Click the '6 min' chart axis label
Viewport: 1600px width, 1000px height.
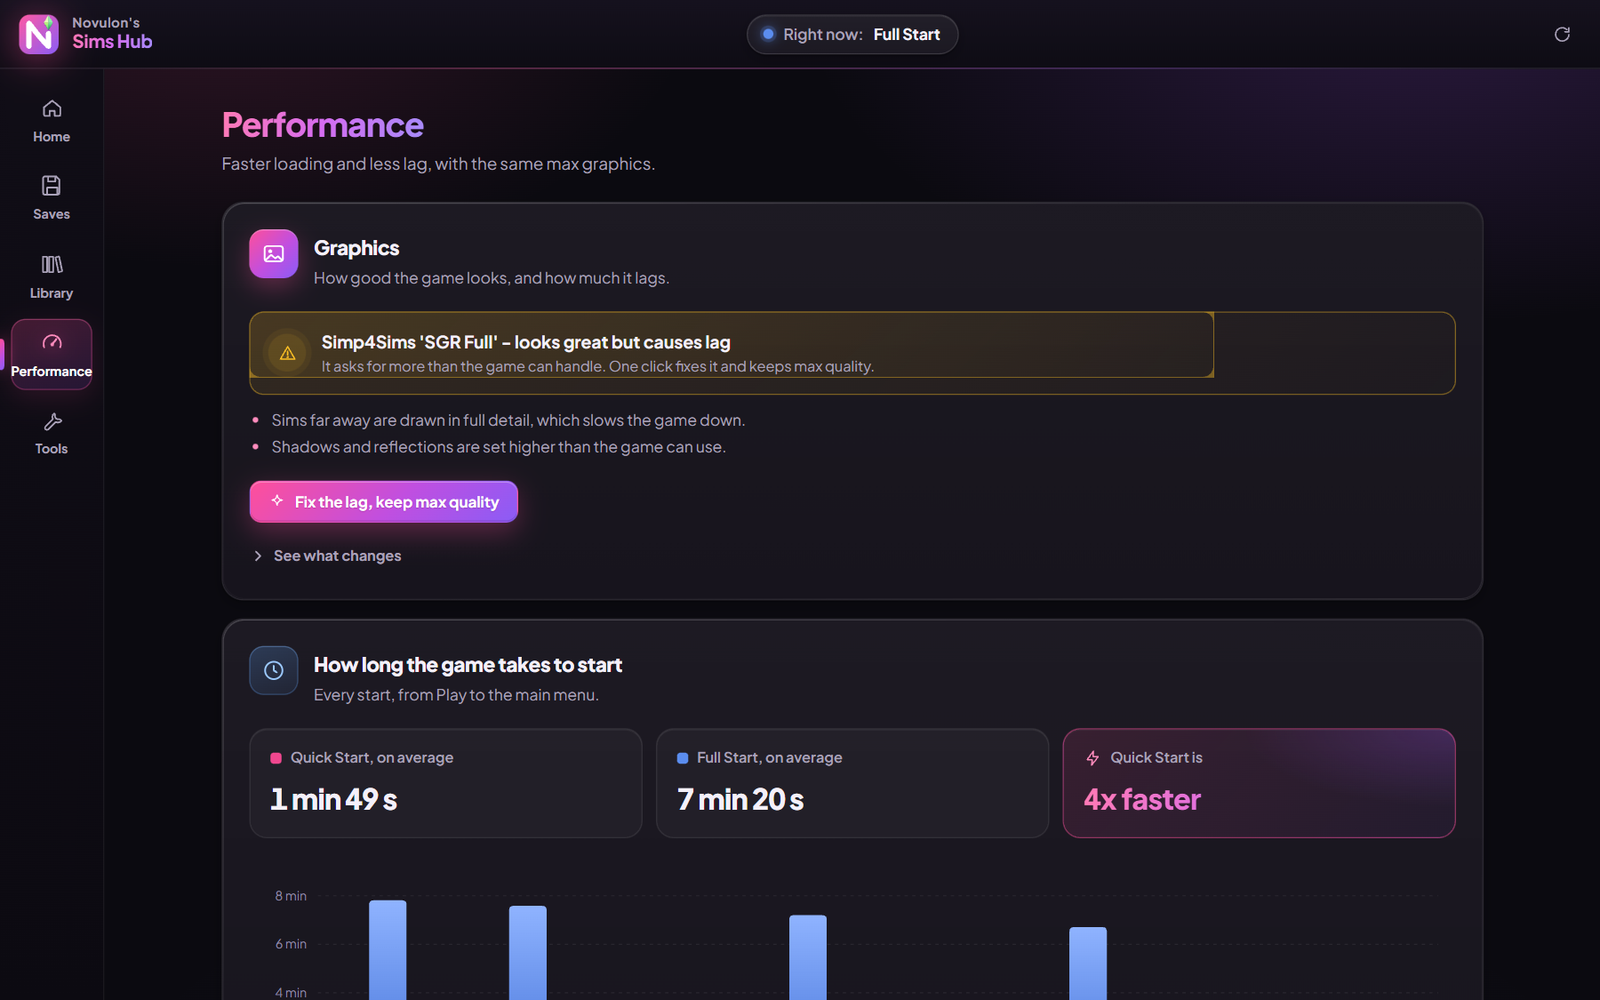[x=291, y=944]
